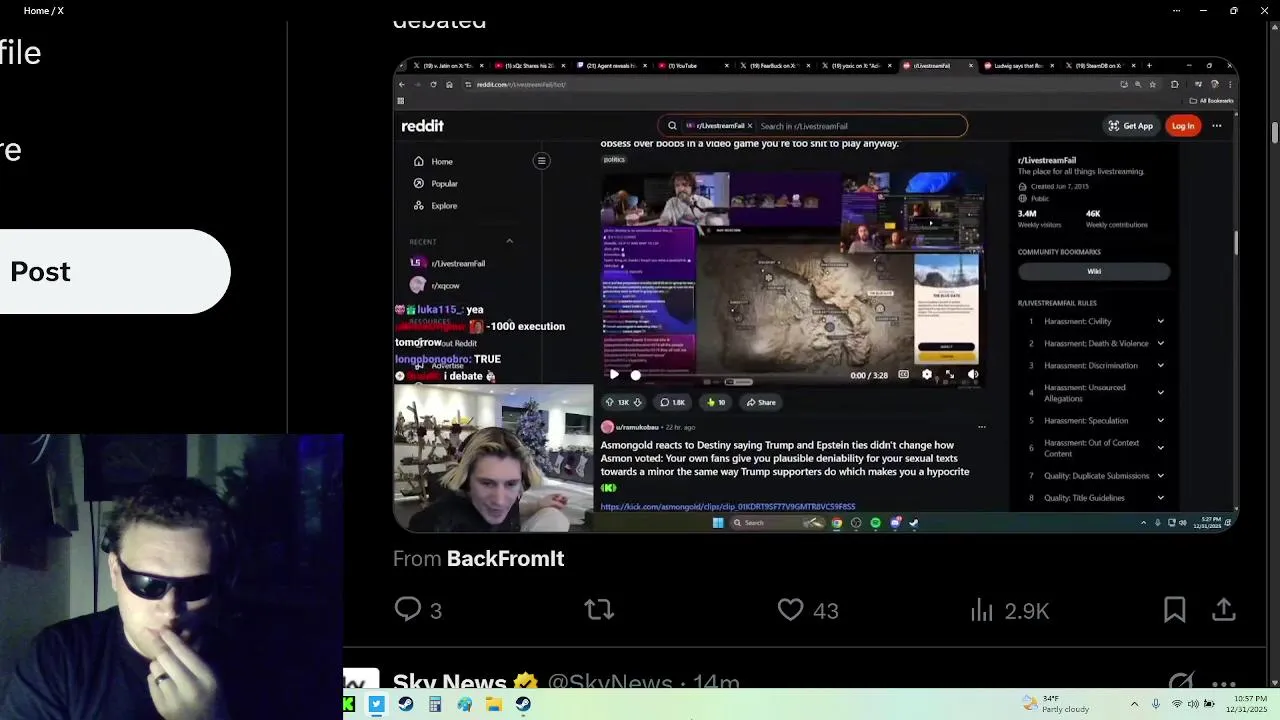Open File Explorer from the taskbar
This screenshot has width=1280, height=720.
pos(494,704)
